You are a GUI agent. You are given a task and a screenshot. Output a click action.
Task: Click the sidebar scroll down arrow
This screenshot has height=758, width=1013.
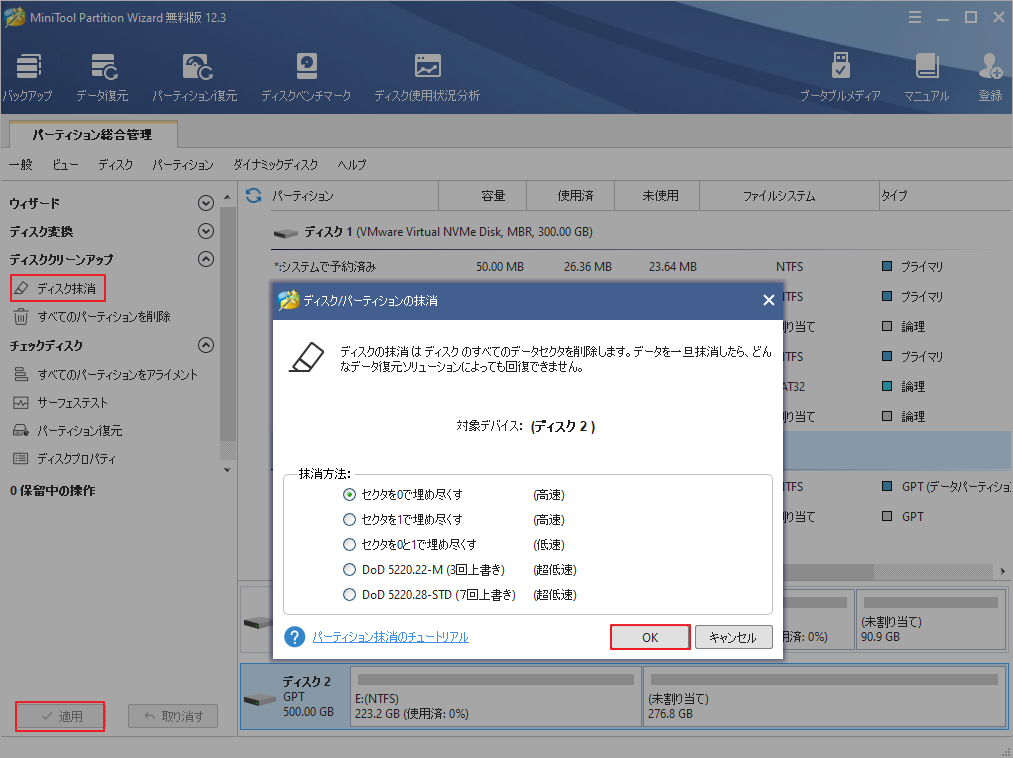[227, 470]
